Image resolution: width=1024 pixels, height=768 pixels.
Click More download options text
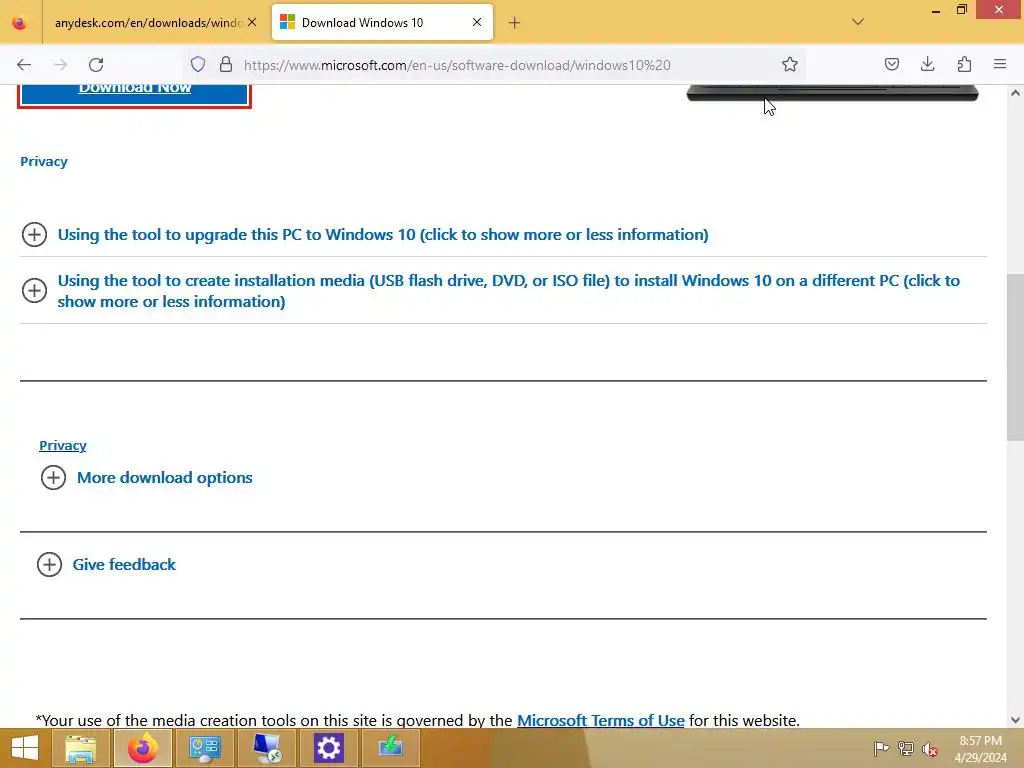(165, 477)
